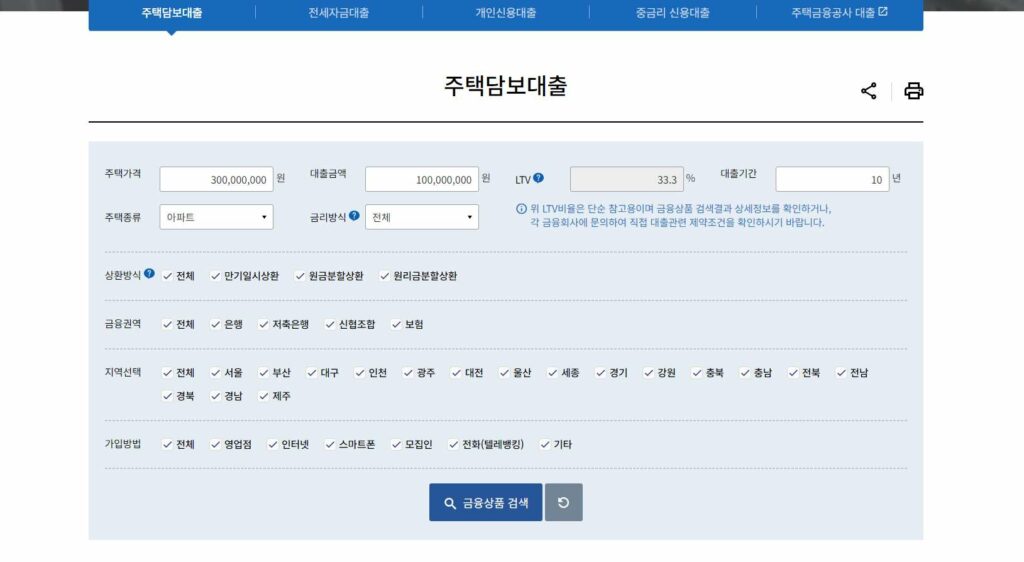Uncheck 대전 region checkbox

pyautogui.click(x=456, y=373)
